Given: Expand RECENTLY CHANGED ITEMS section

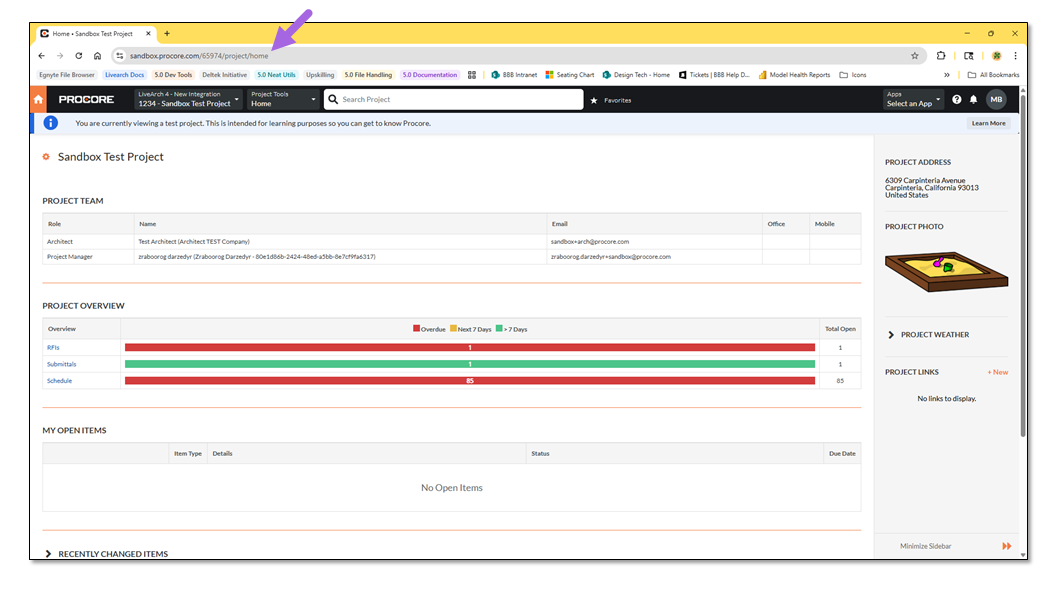Looking at the screenshot, I should click(106, 554).
